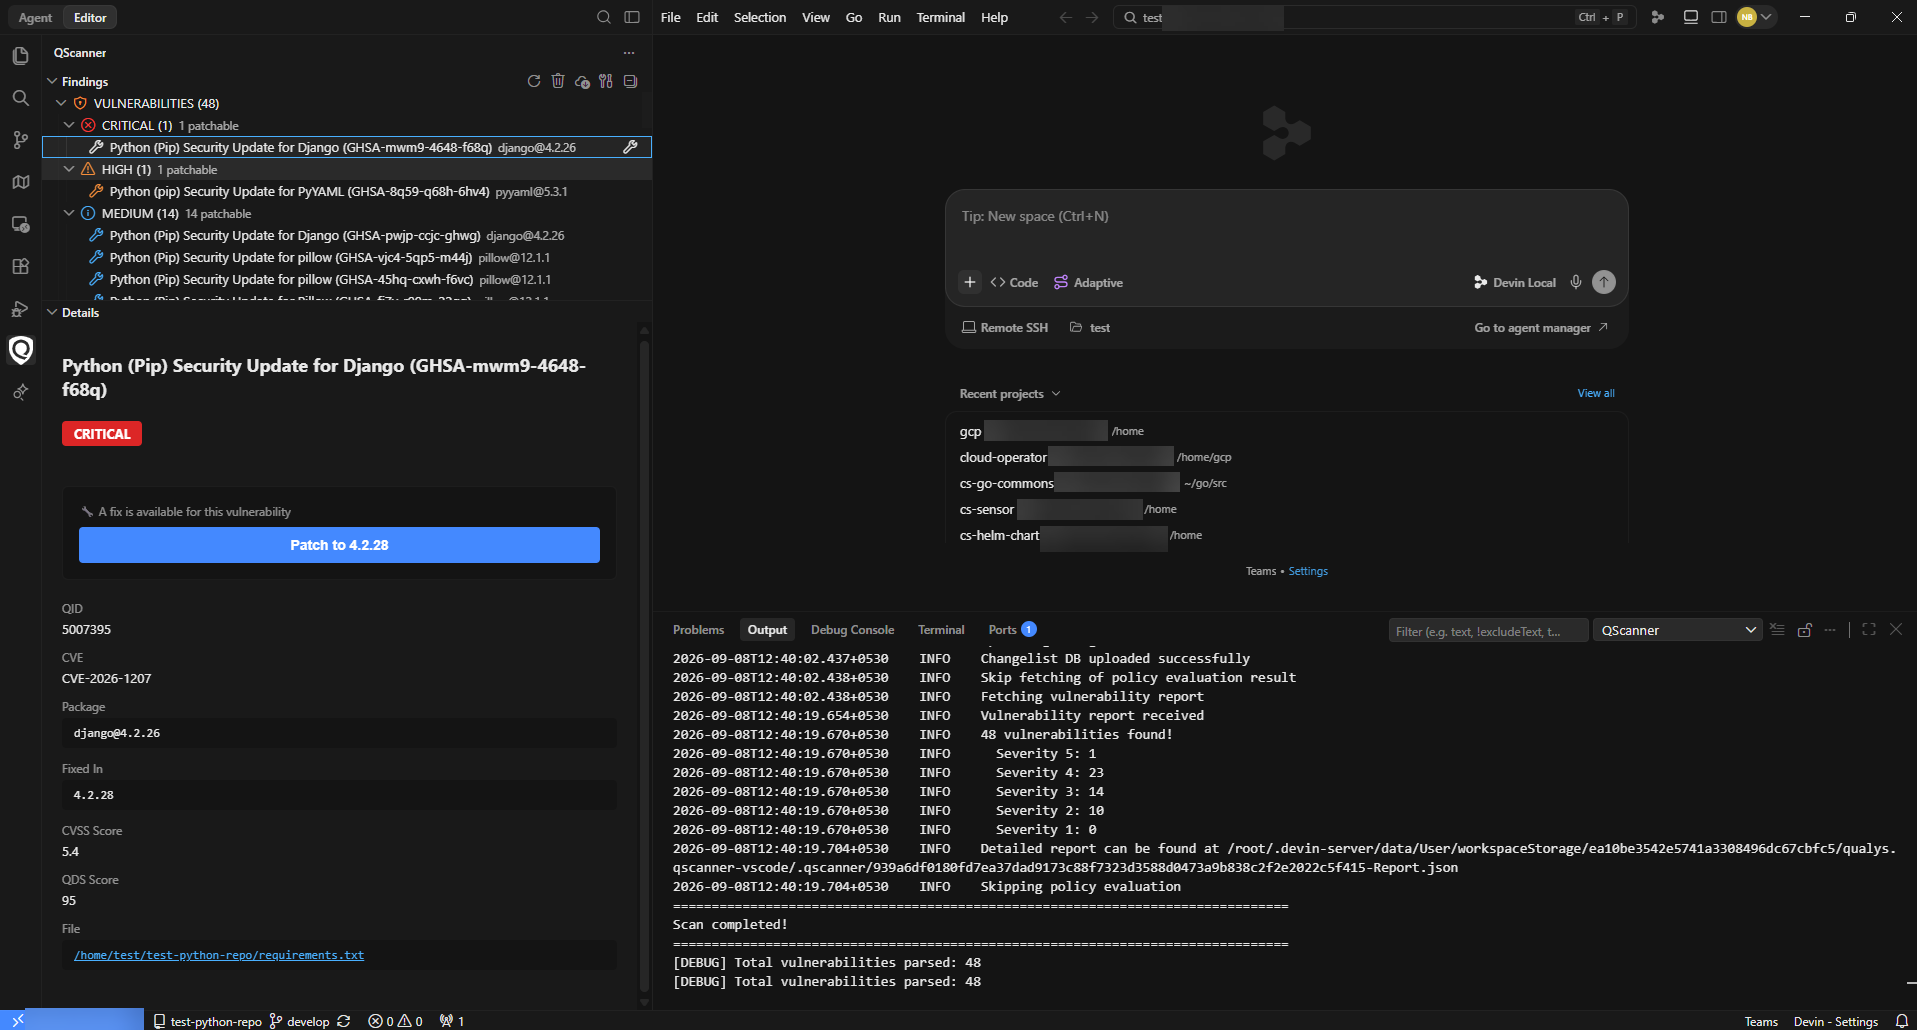Click the output filter input field

pos(1488,631)
